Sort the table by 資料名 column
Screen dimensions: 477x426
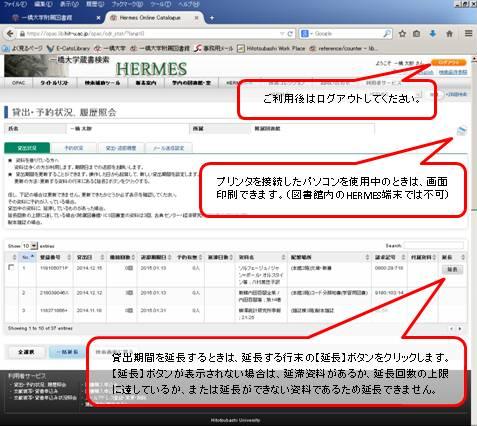(x=262, y=257)
